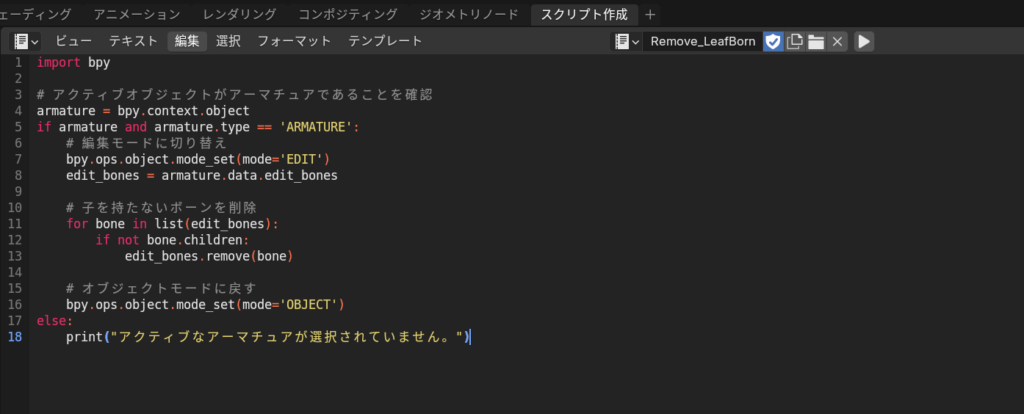The width and height of the screenshot is (1024, 414).
Task: Click the new text duplicate icon
Action: 794,42
